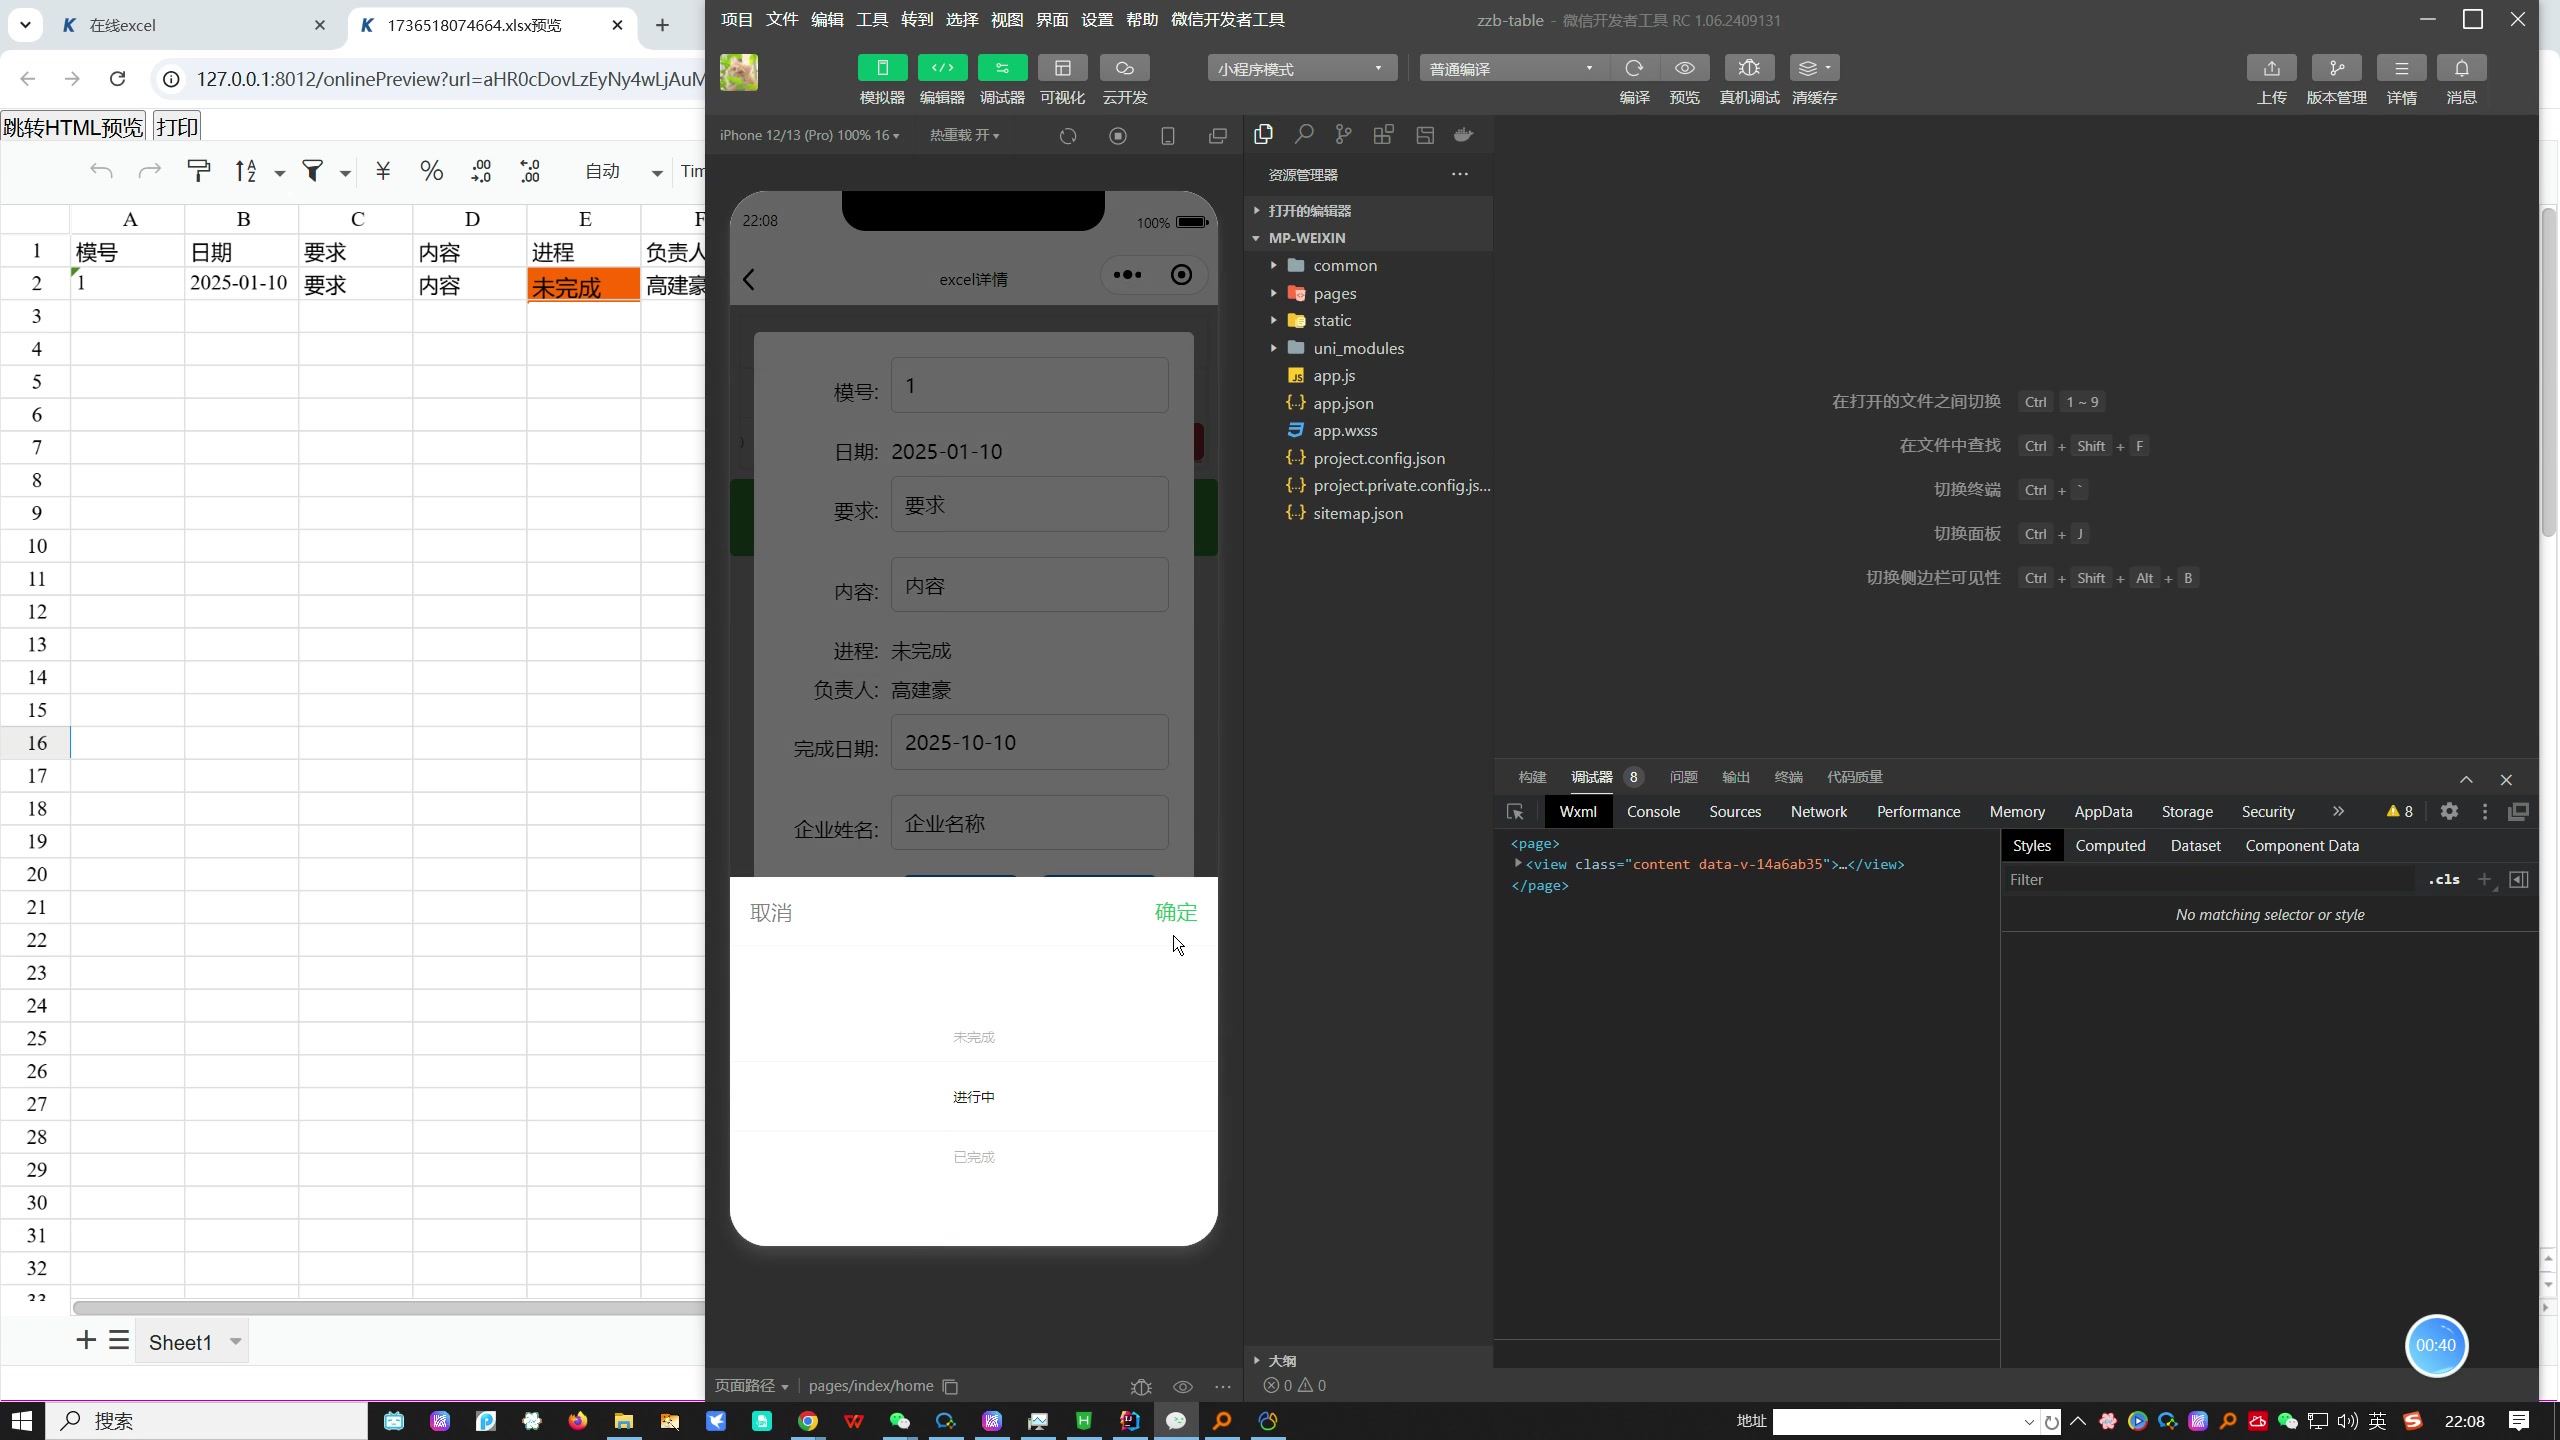Open the 工具 menu
This screenshot has height=1440, width=2560.
coord(872,19)
